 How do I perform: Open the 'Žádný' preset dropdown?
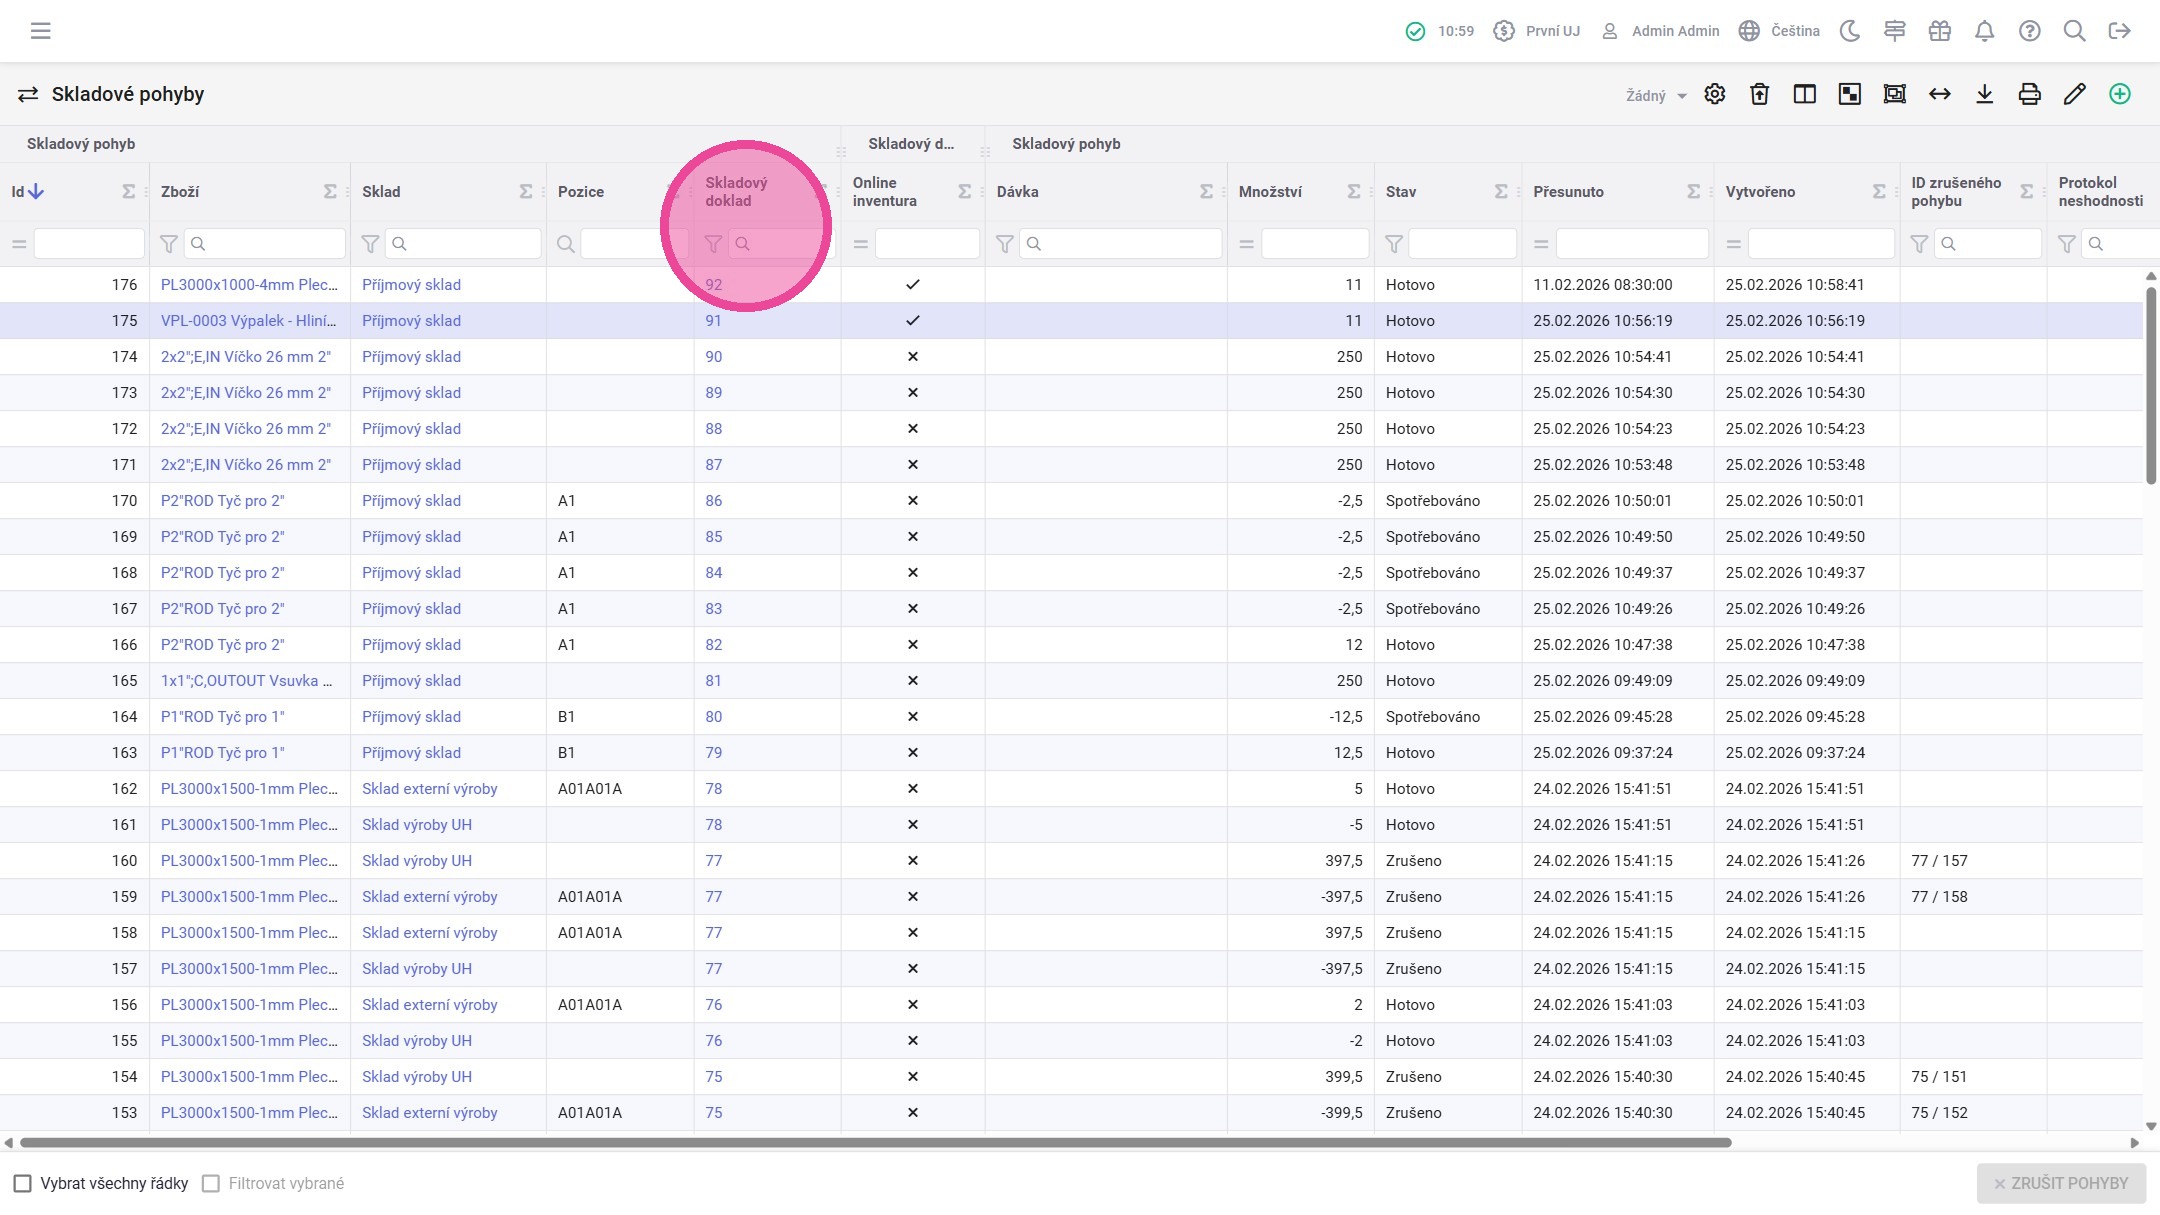point(1656,96)
